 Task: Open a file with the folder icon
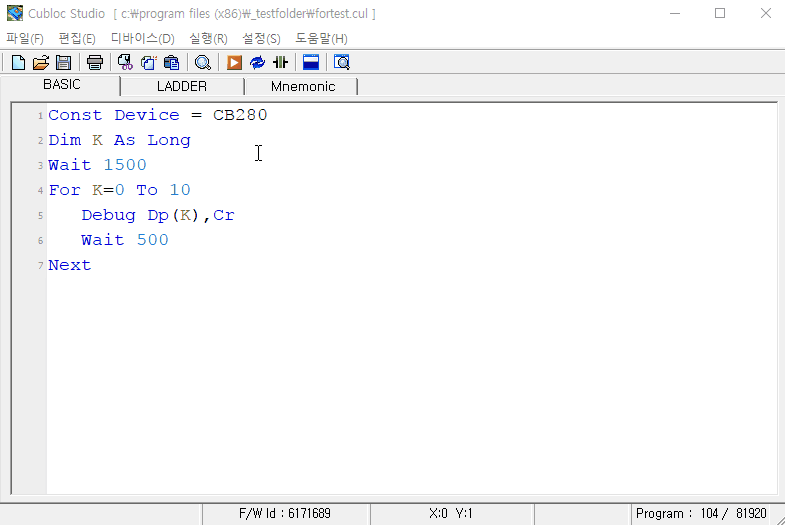[x=41, y=63]
